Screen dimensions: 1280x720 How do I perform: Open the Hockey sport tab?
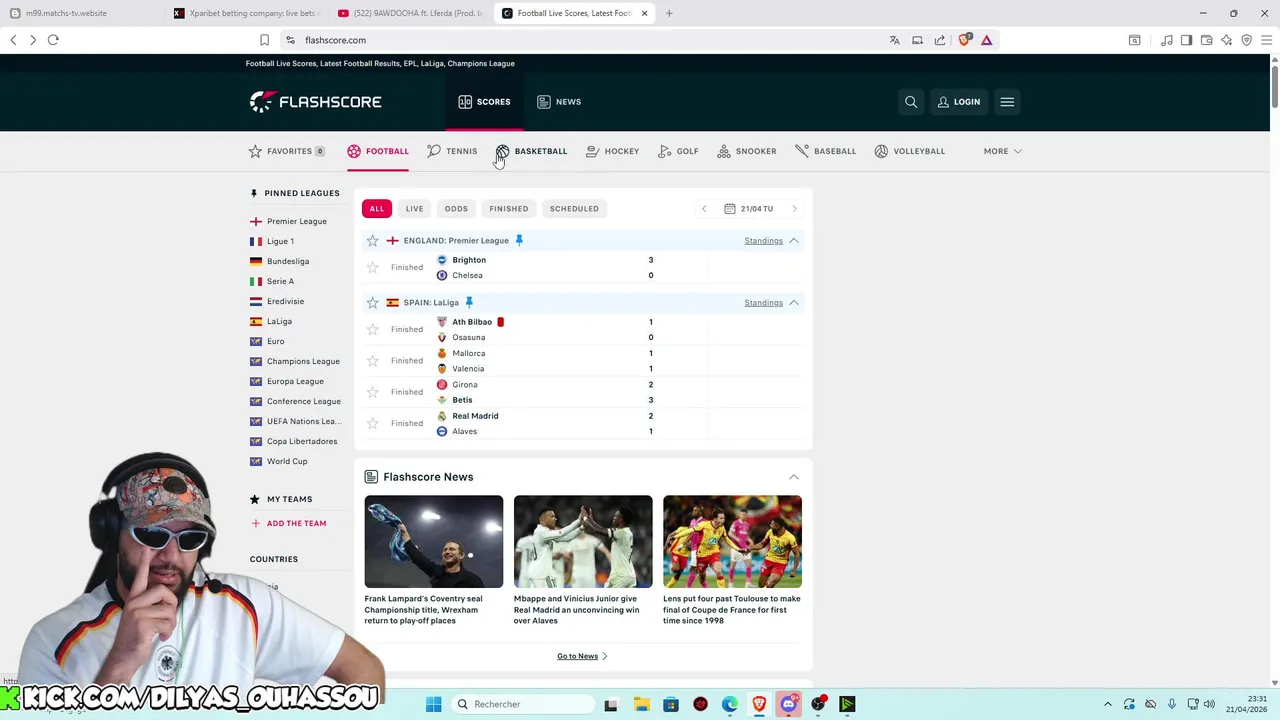coord(612,151)
